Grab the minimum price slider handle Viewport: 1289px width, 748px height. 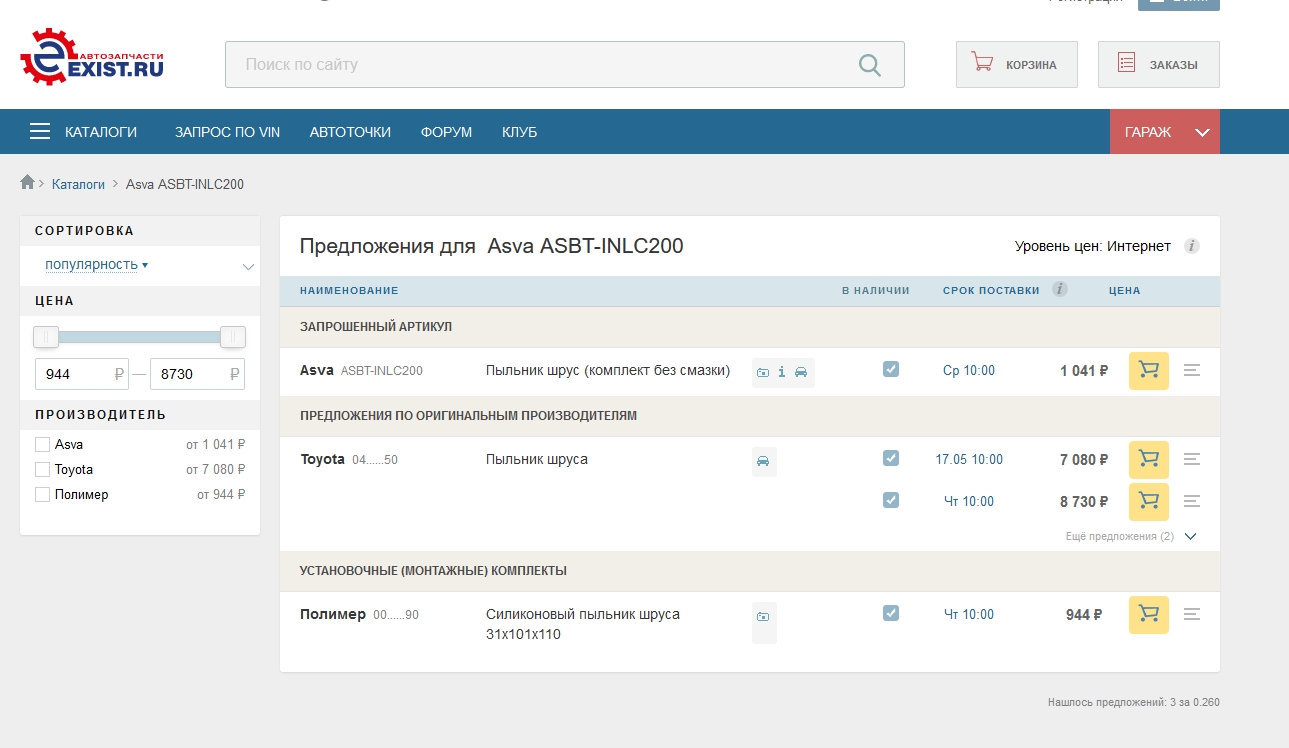[46, 337]
